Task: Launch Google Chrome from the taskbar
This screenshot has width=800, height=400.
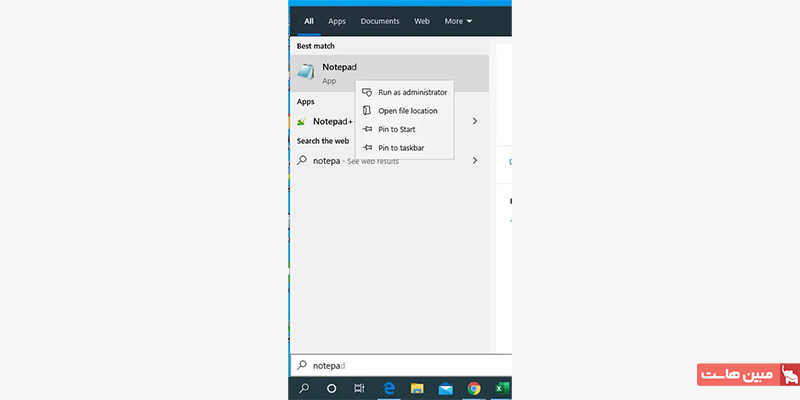Action: (x=474, y=388)
